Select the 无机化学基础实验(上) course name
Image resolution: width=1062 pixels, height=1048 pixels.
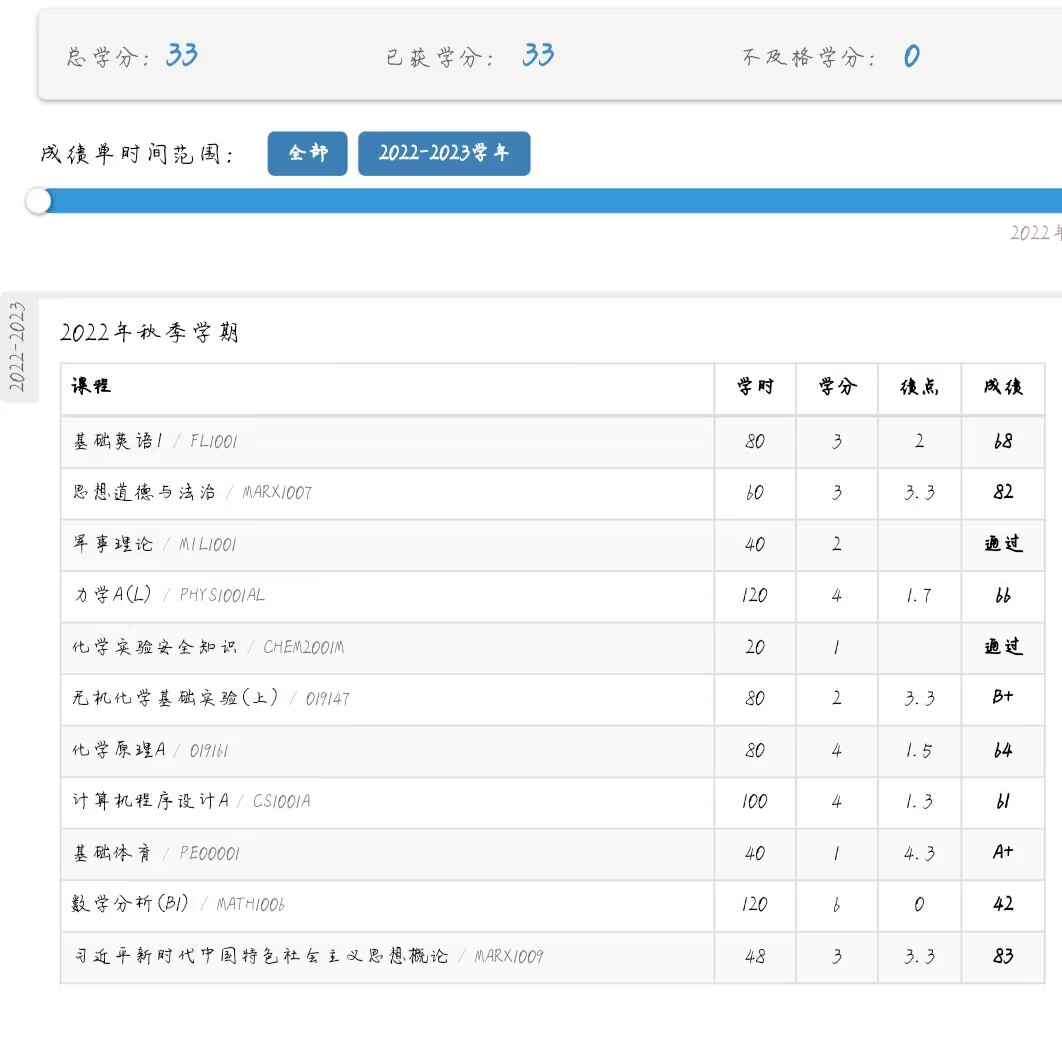pos(175,698)
